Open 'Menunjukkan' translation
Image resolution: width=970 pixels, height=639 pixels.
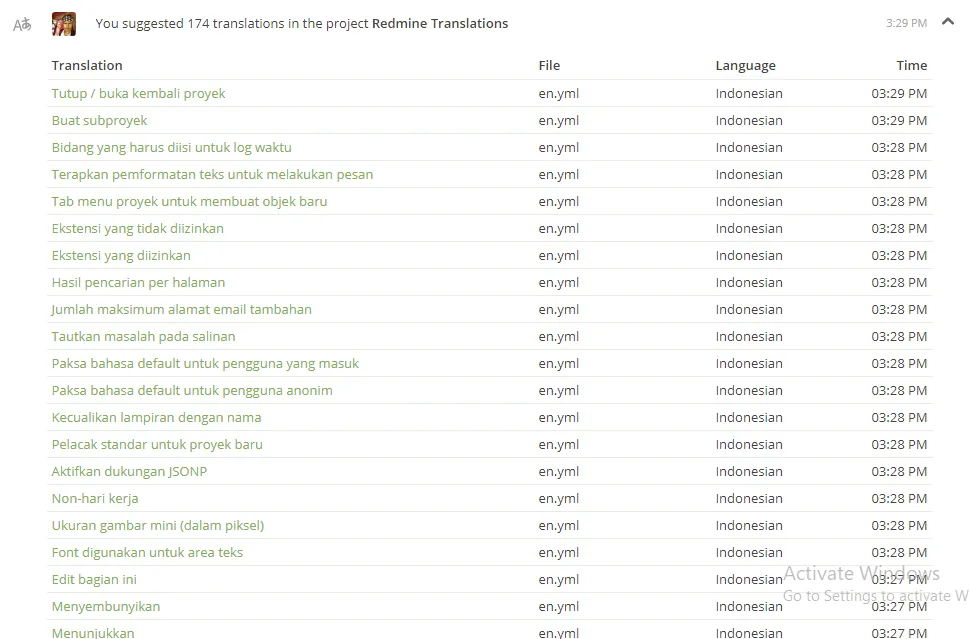pyautogui.click(x=93, y=633)
